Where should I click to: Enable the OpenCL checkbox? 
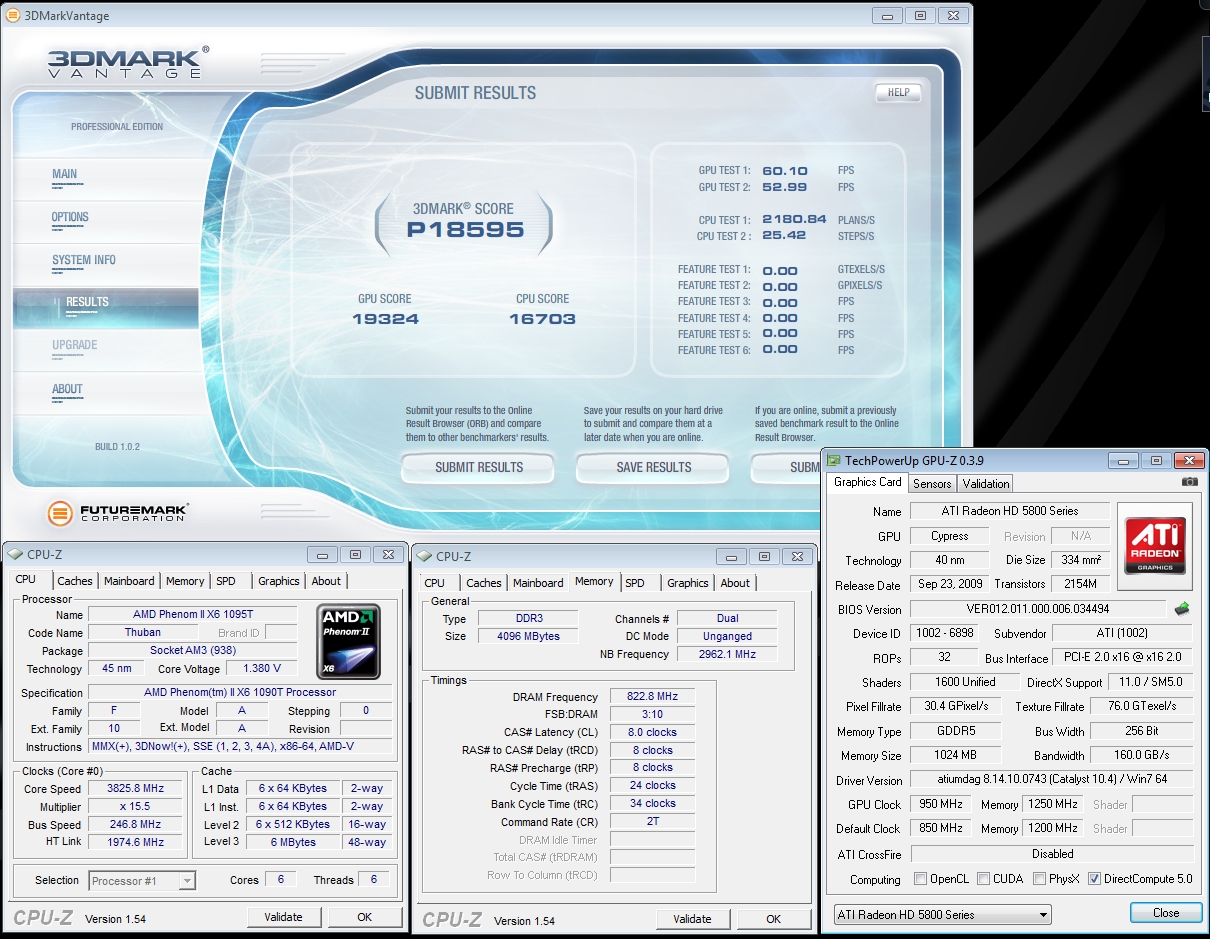point(920,879)
